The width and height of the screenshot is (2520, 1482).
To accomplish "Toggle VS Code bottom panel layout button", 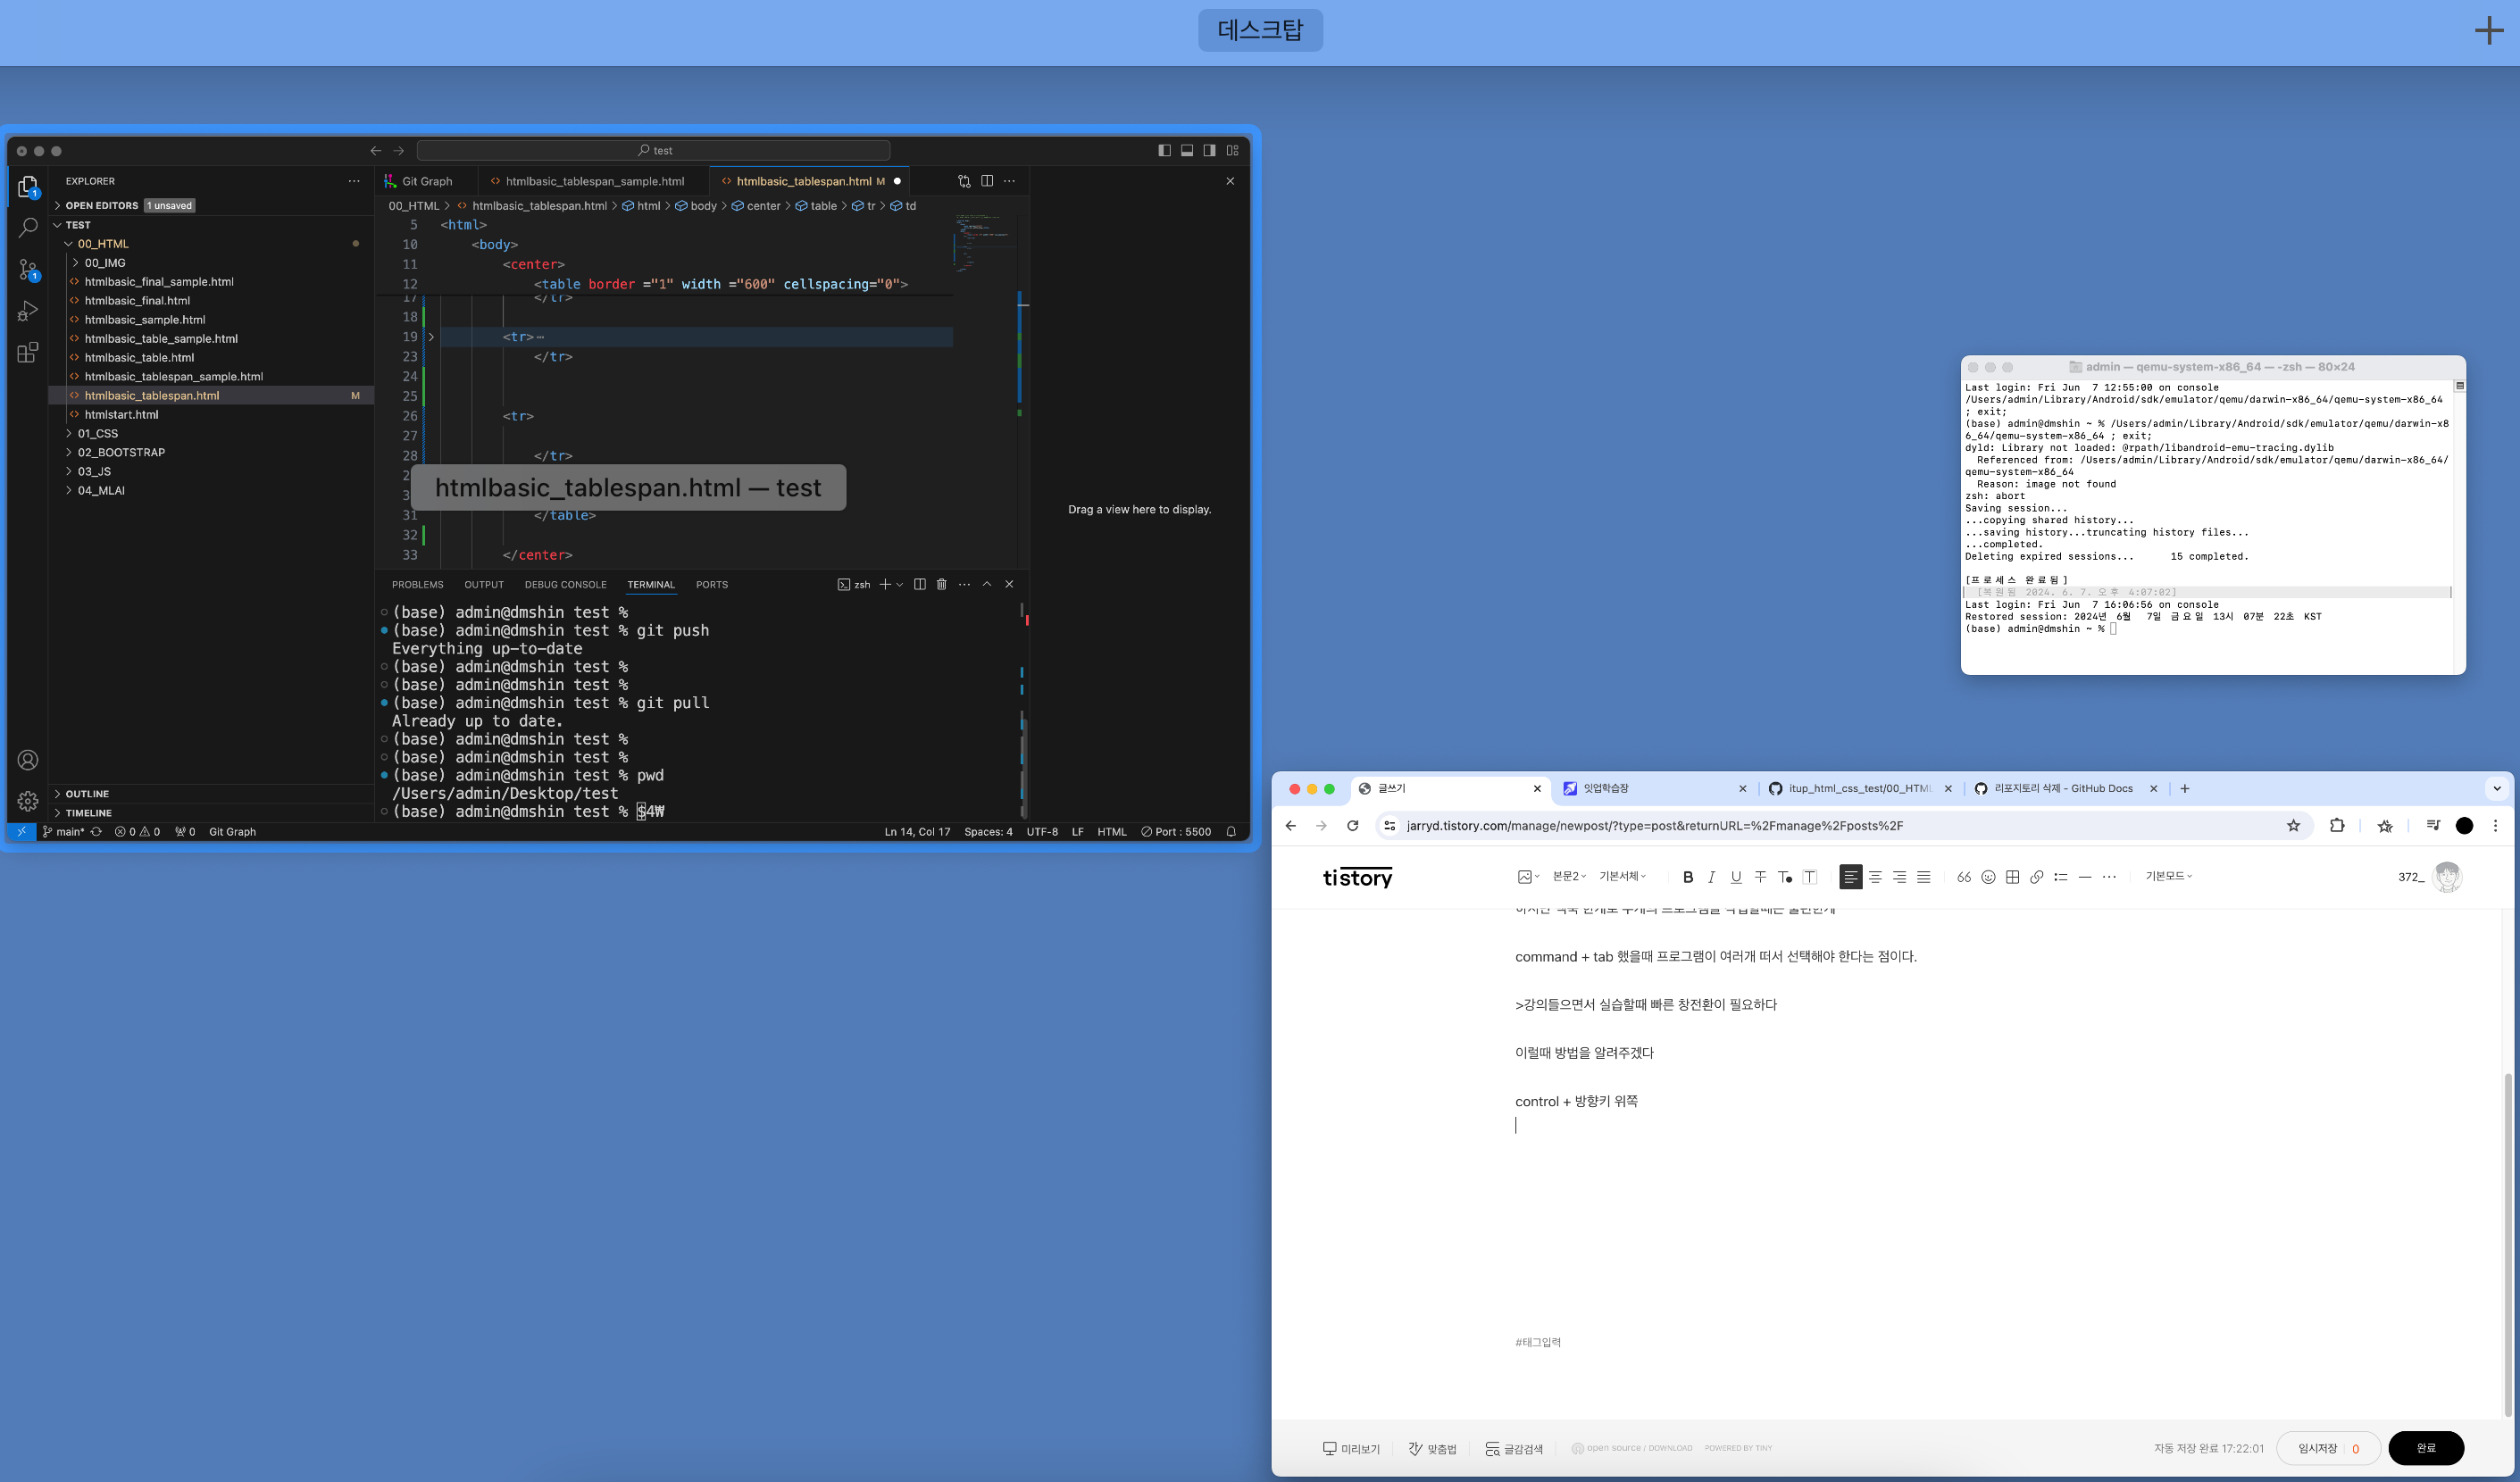I will [1187, 151].
